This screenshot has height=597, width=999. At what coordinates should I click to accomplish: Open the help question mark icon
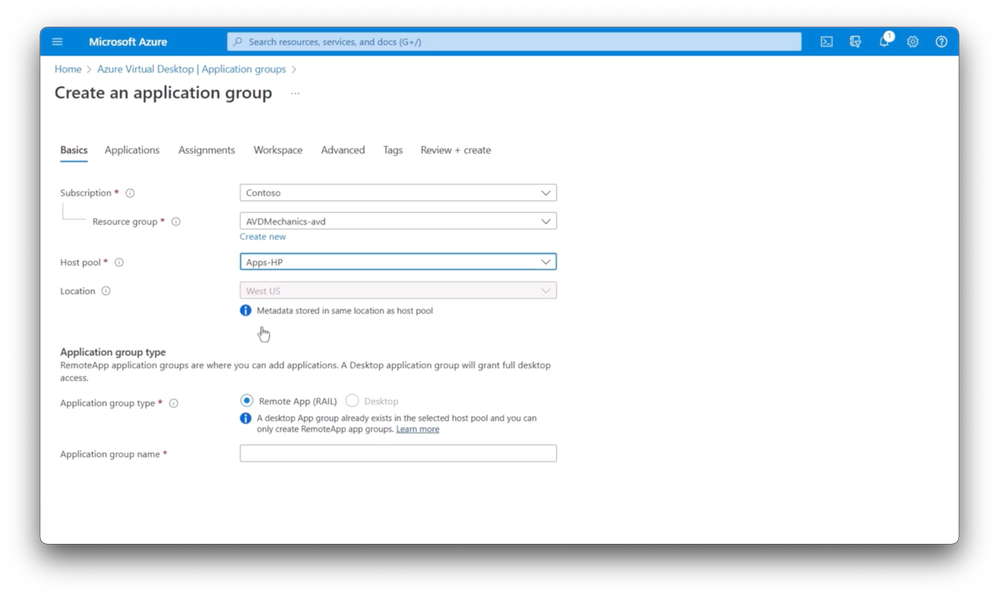(941, 41)
